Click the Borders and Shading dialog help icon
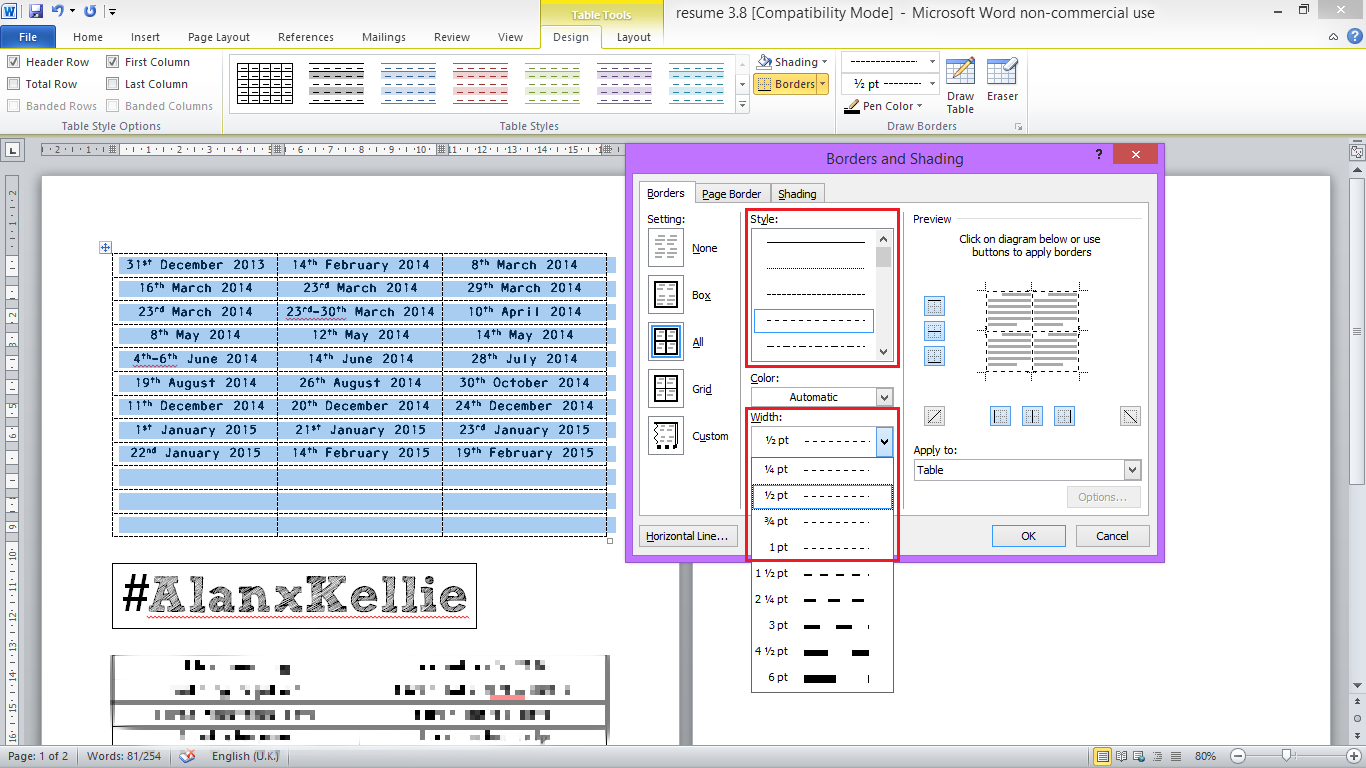This screenshot has width=1366, height=768. pyautogui.click(x=1099, y=154)
